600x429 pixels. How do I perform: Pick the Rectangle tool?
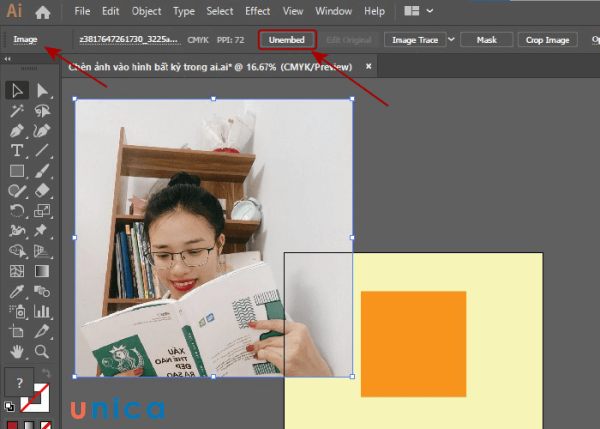pyautogui.click(x=17, y=171)
